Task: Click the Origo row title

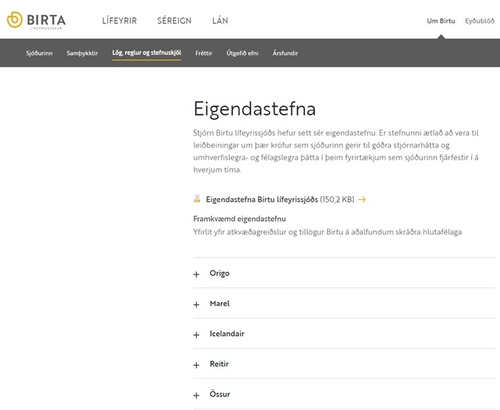Action: (x=219, y=273)
